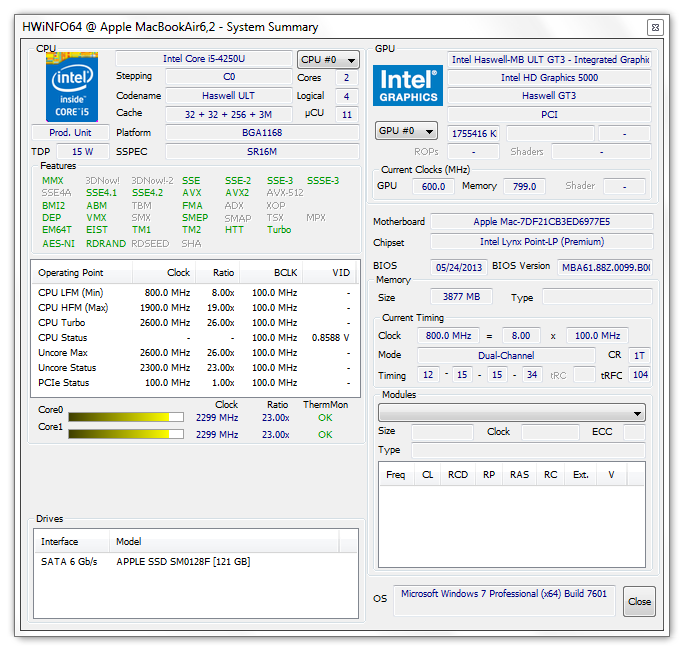Click the GPU memory field 1755416 K
Image resolution: width=683 pixels, height=655 pixels.
coord(474,133)
